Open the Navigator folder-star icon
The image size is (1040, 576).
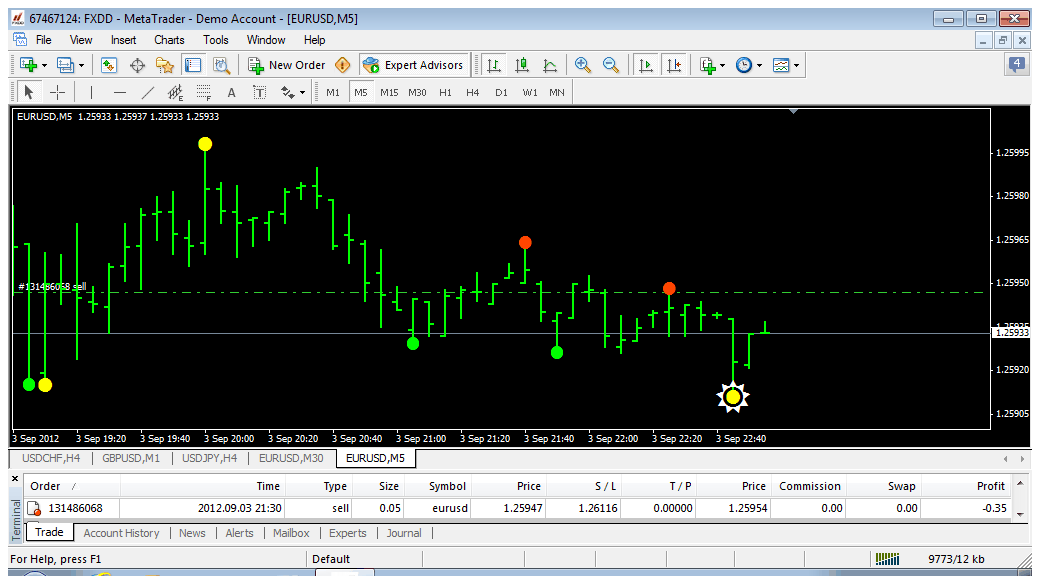pyautogui.click(x=164, y=65)
